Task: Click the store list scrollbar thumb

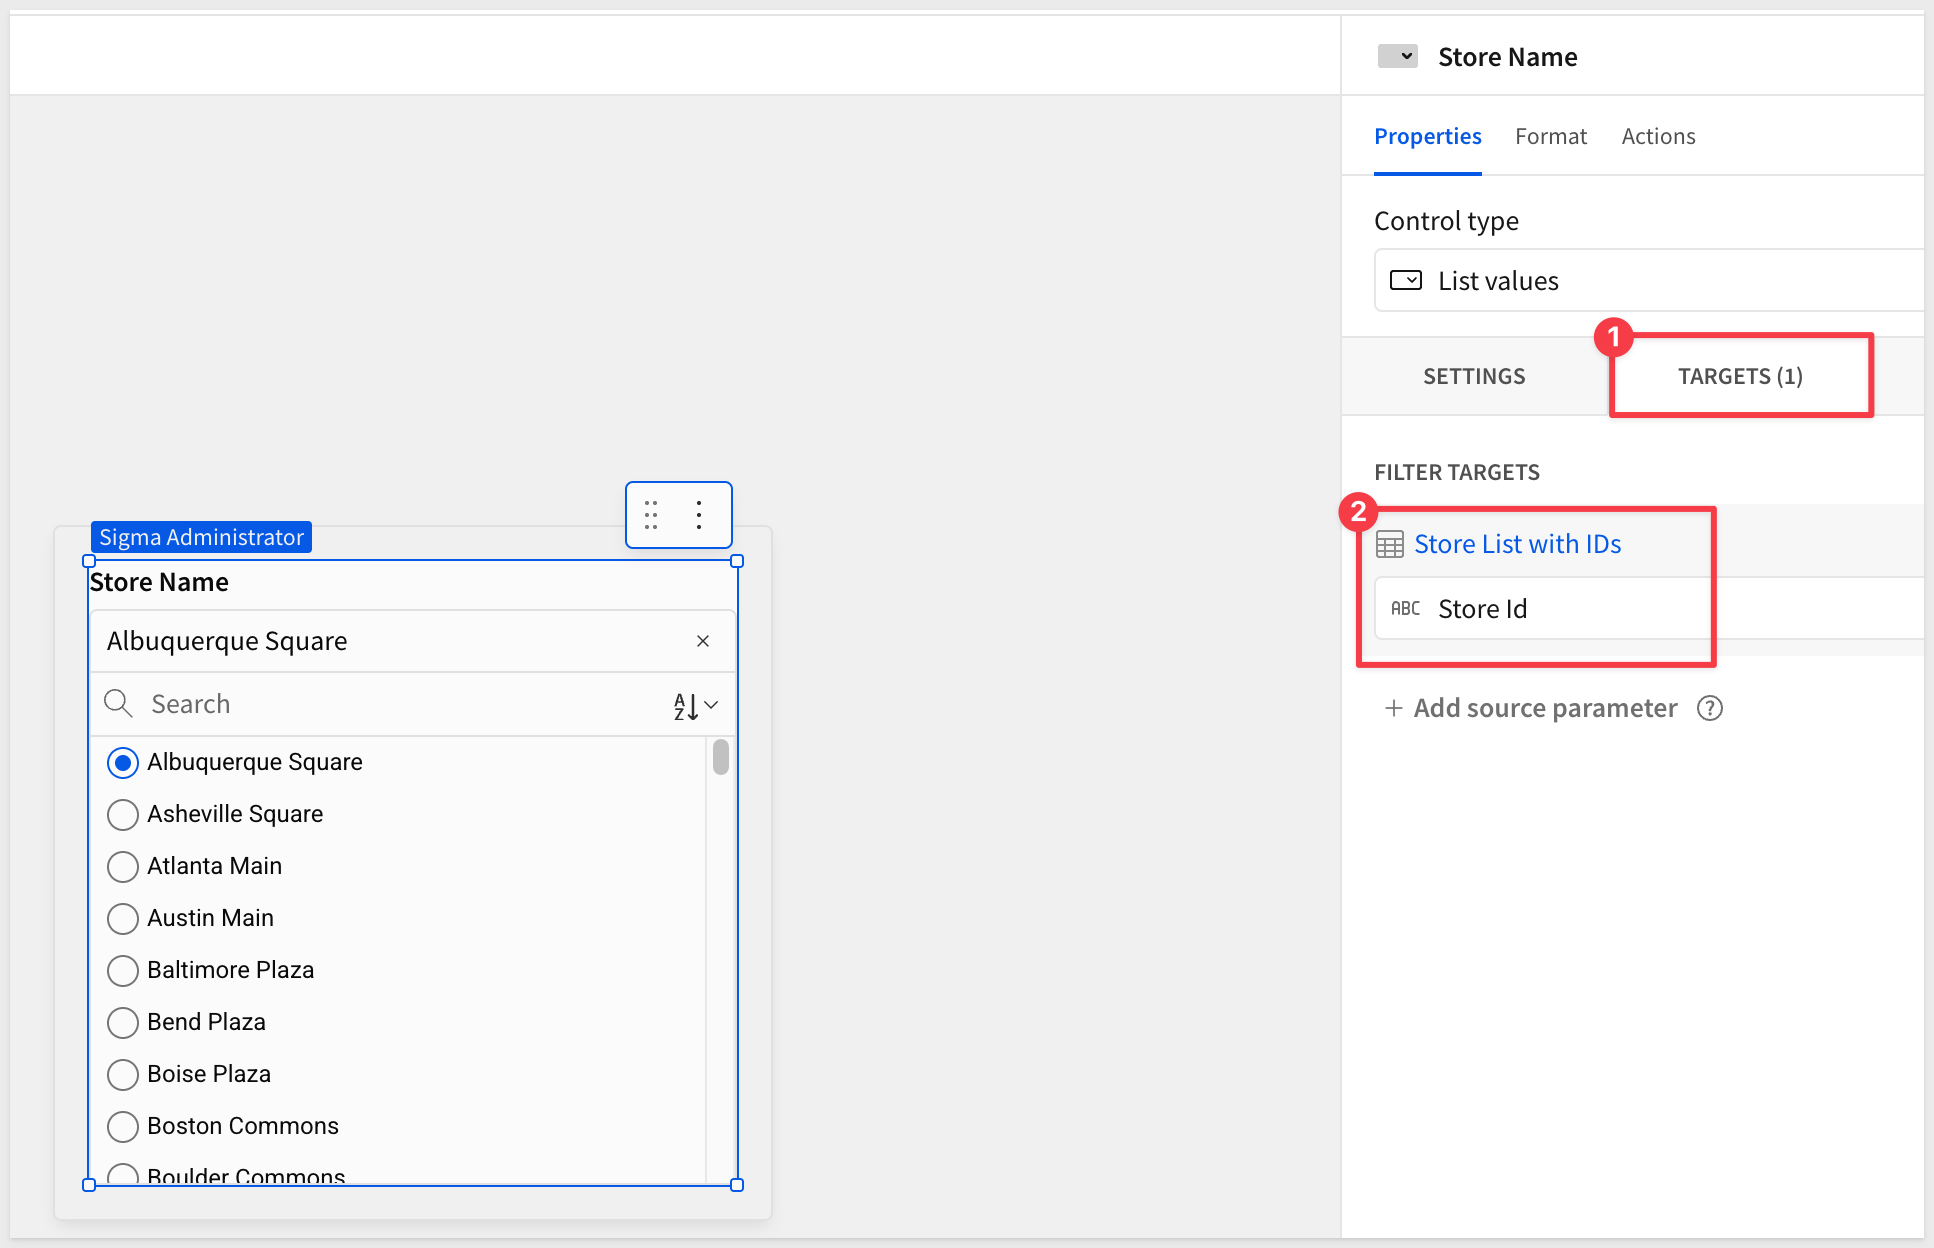Action: 720,757
